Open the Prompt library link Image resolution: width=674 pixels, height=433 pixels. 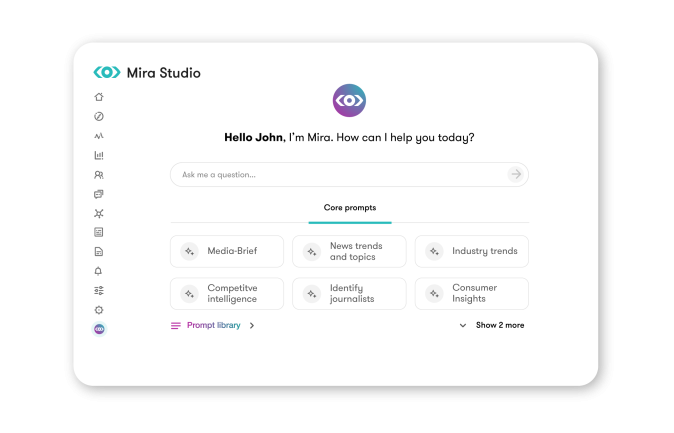tap(214, 326)
